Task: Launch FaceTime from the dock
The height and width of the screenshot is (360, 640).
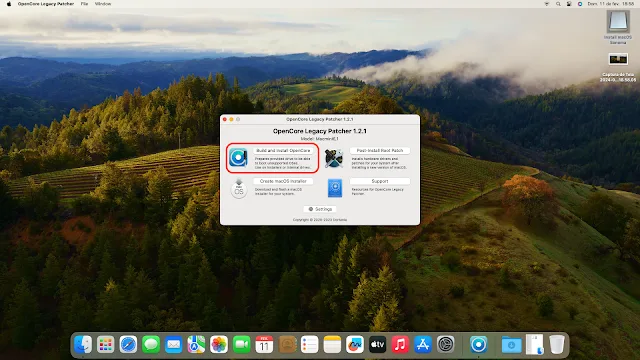Action: pyautogui.click(x=241, y=344)
